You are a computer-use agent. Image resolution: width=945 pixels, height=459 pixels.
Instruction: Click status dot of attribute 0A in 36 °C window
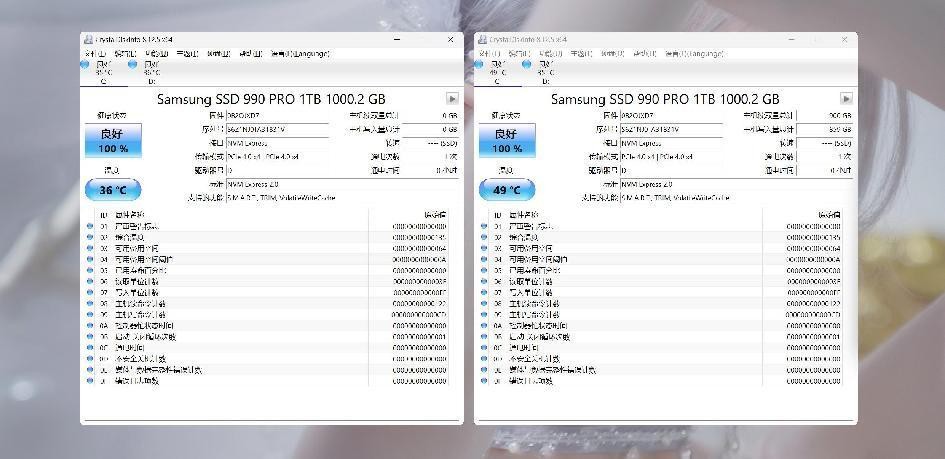coord(90,325)
